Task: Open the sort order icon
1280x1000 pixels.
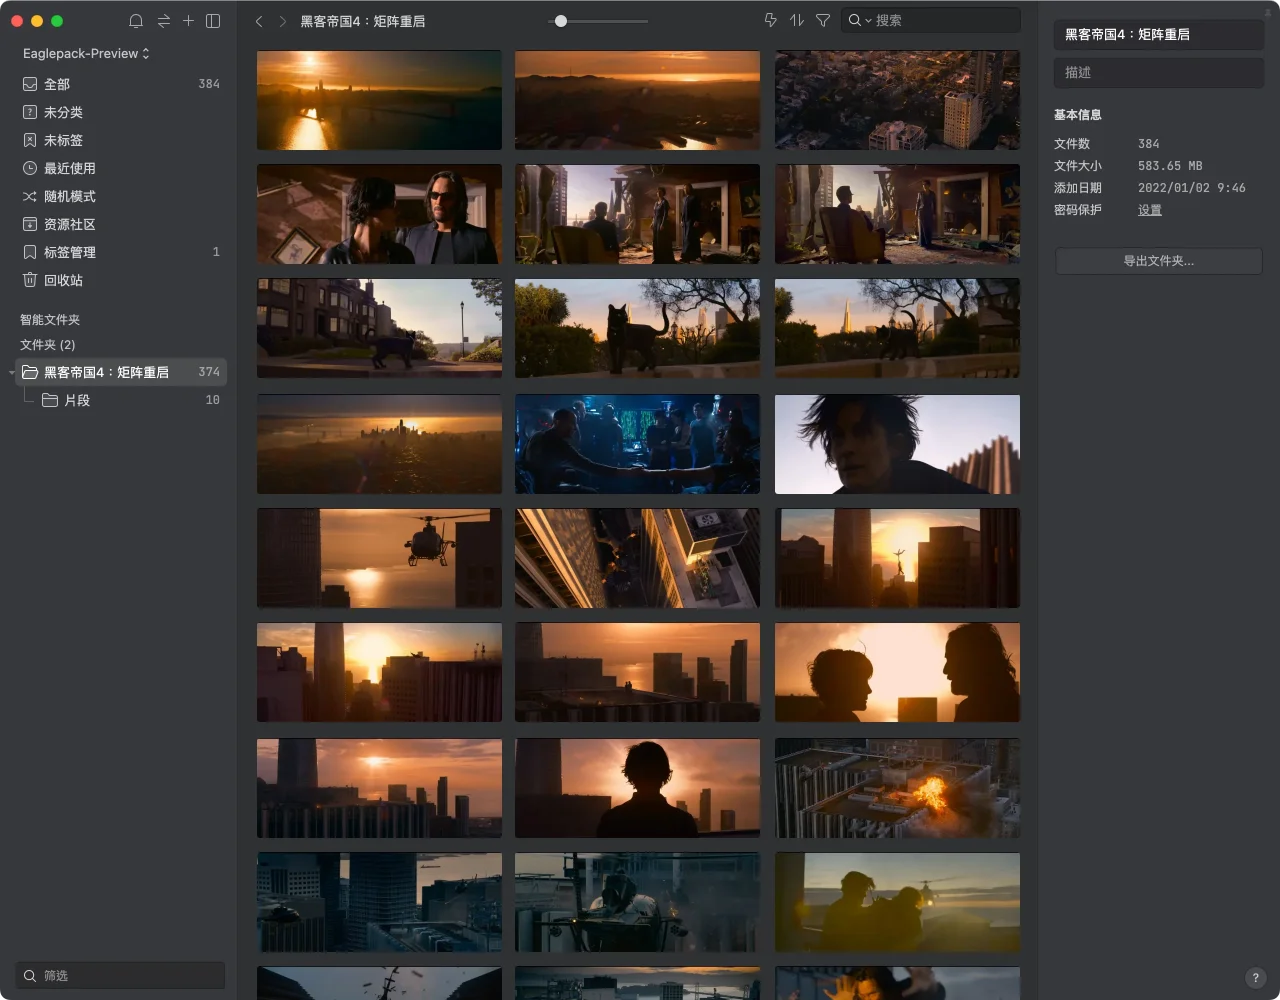Action: tap(797, 20)
